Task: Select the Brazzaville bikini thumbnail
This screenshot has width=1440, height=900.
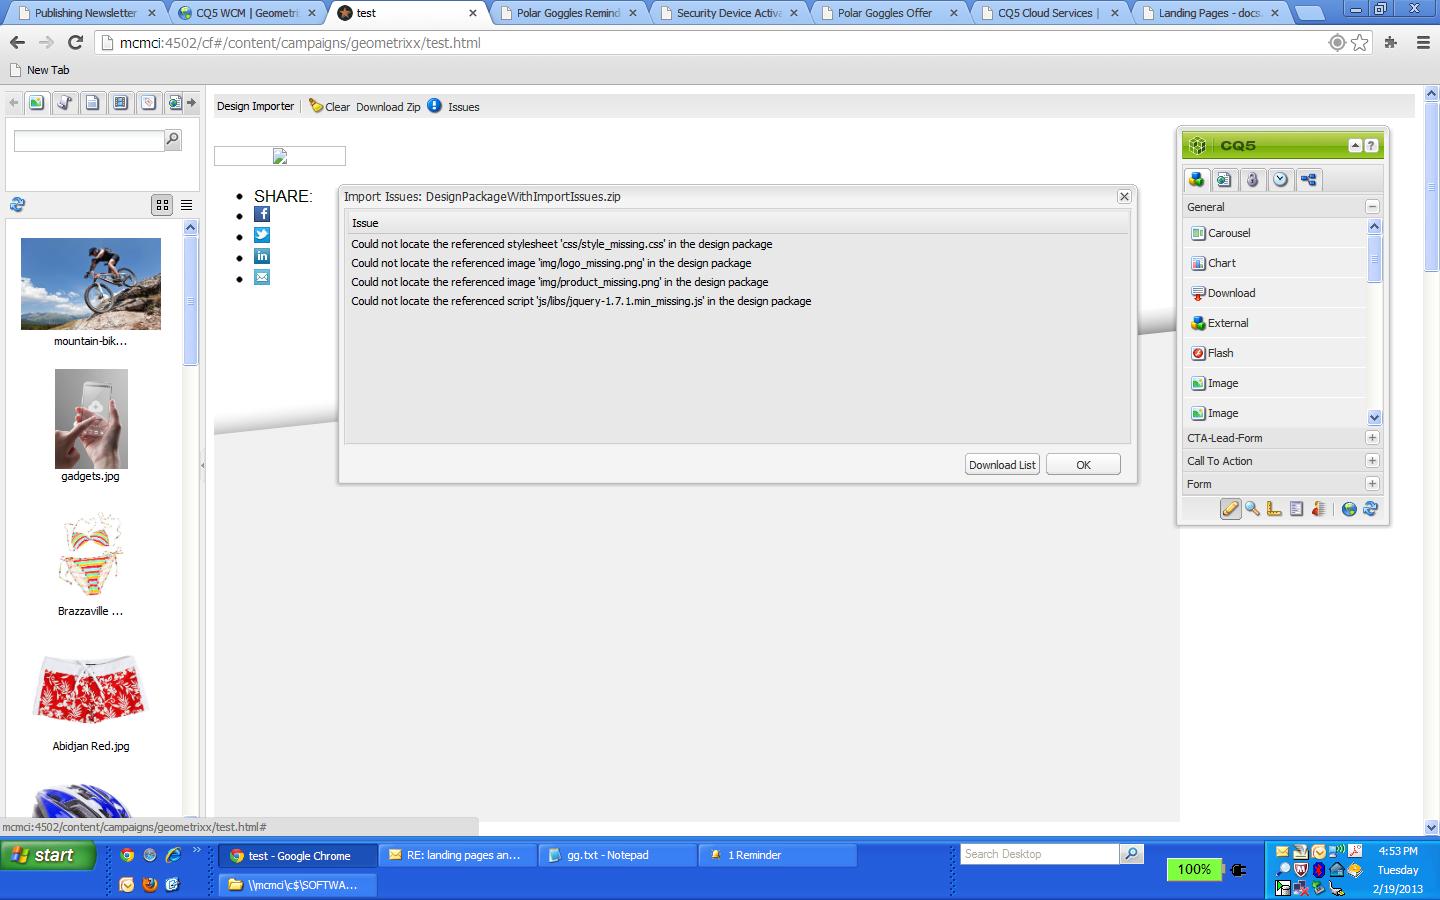Action: [x=91, y=554]
